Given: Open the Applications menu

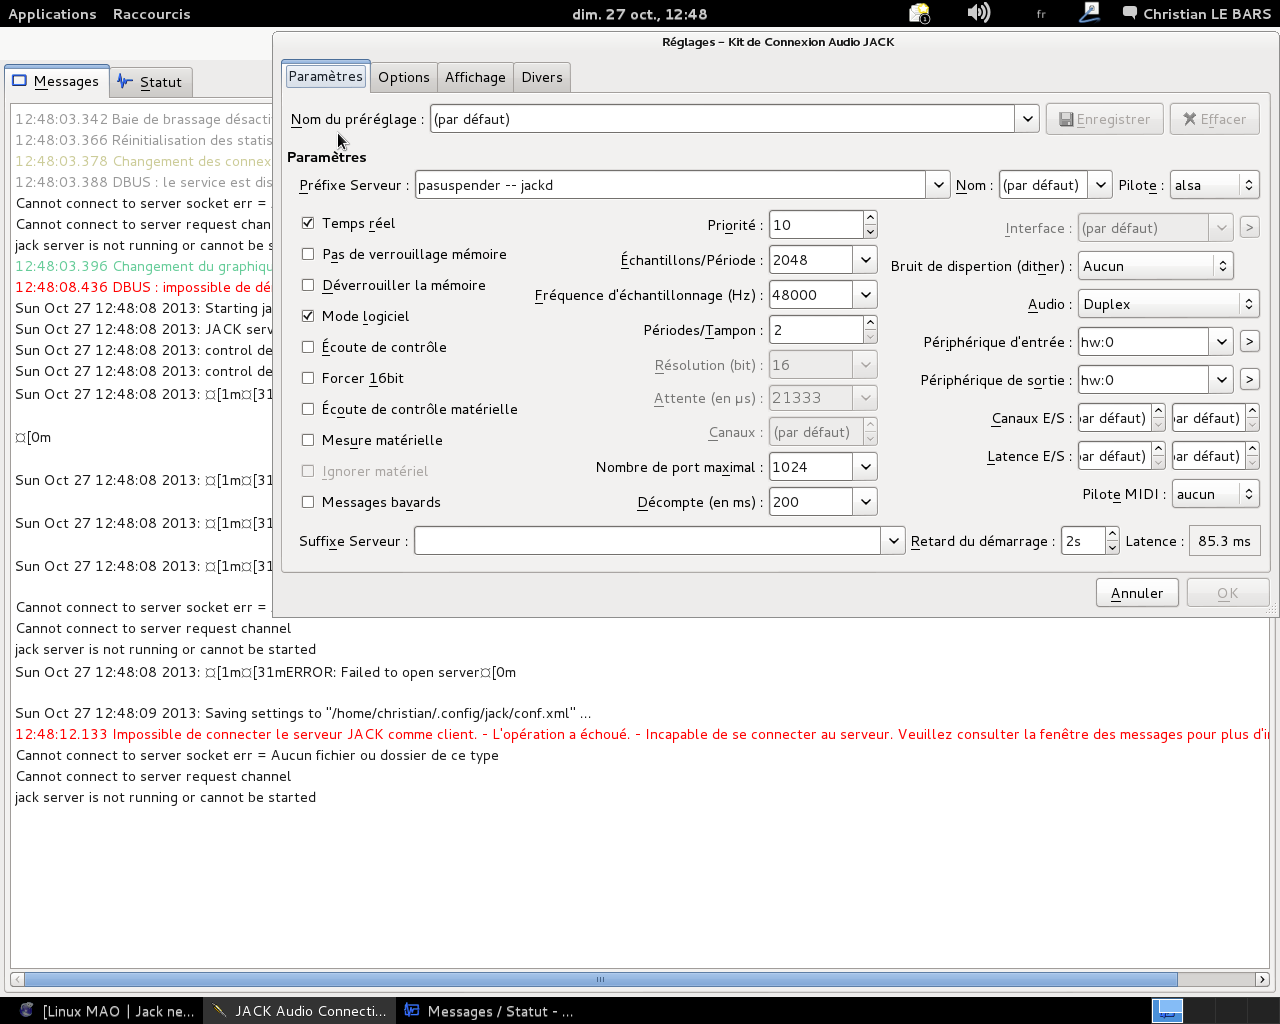Looking at the screenshot, I should click(x=52, y=14).
